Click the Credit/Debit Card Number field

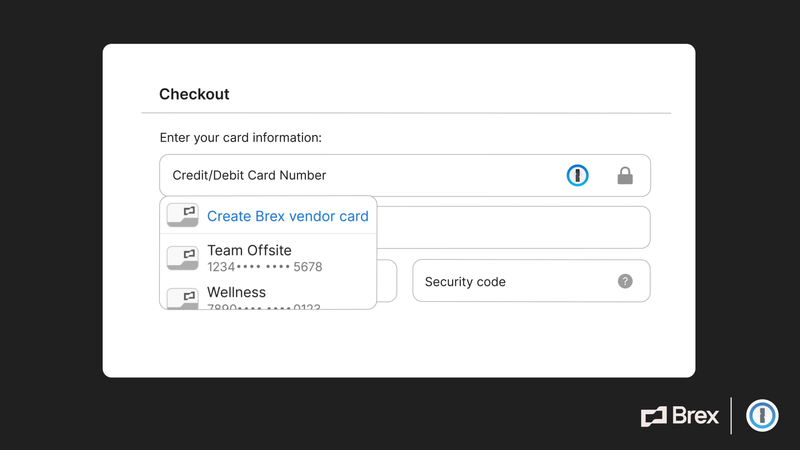[405, 176]
